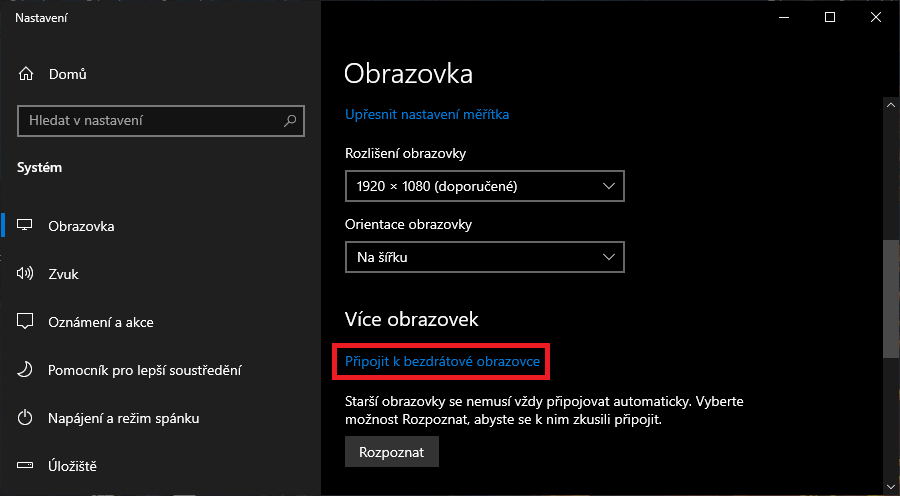Click the Domů home icon
This screenshot has width=900, height=496.
[x=26, y=74]
